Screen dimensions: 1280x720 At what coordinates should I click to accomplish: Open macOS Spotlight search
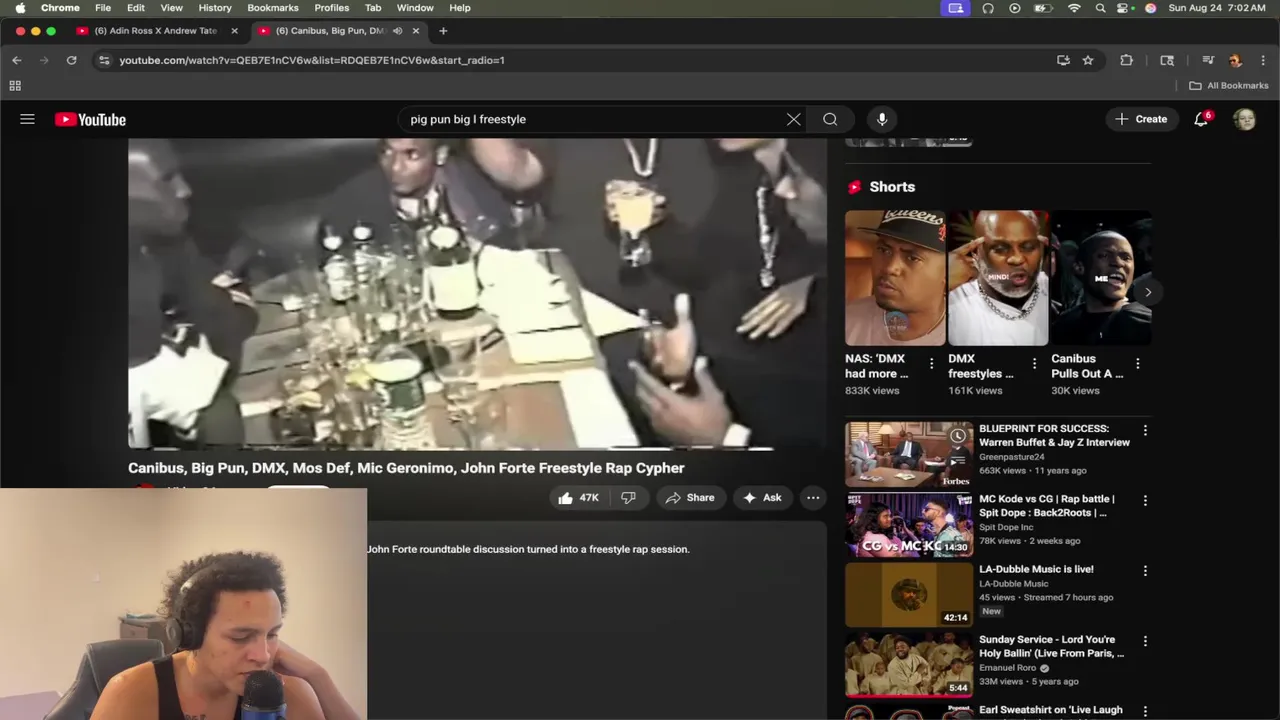pos(1100,8)
